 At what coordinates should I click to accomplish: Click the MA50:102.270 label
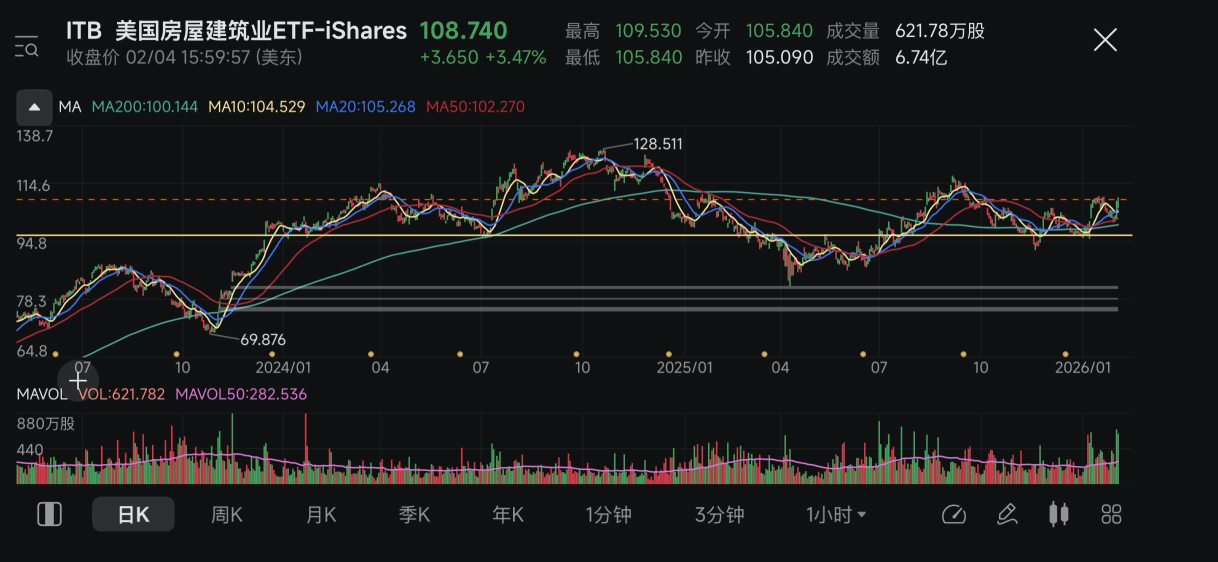(x=475, y=107)
